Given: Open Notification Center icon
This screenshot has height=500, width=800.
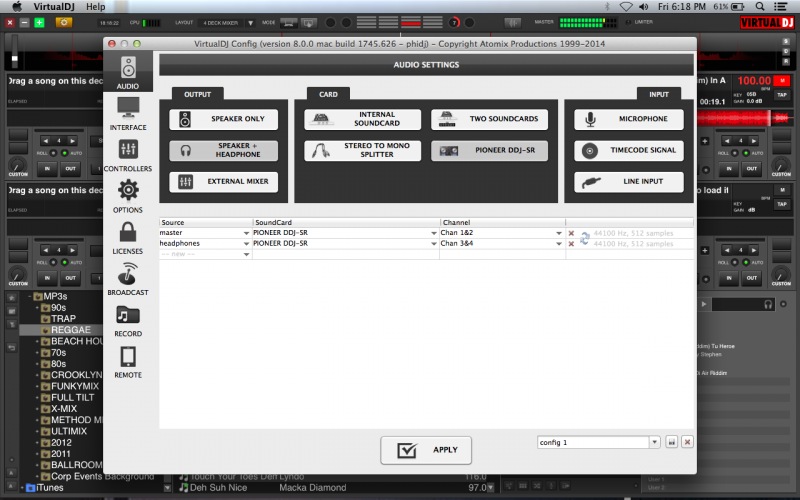Looking at the screenshot, I should 781,7.
